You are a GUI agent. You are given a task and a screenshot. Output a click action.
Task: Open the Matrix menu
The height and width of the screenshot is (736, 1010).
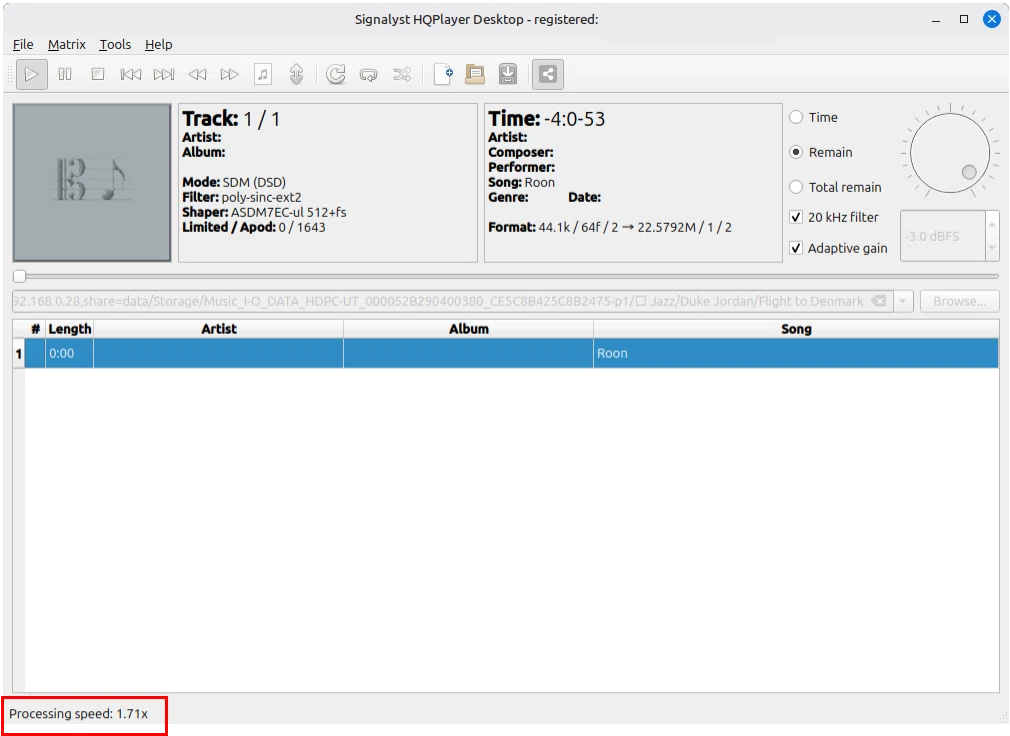click(x=66, y=44)
